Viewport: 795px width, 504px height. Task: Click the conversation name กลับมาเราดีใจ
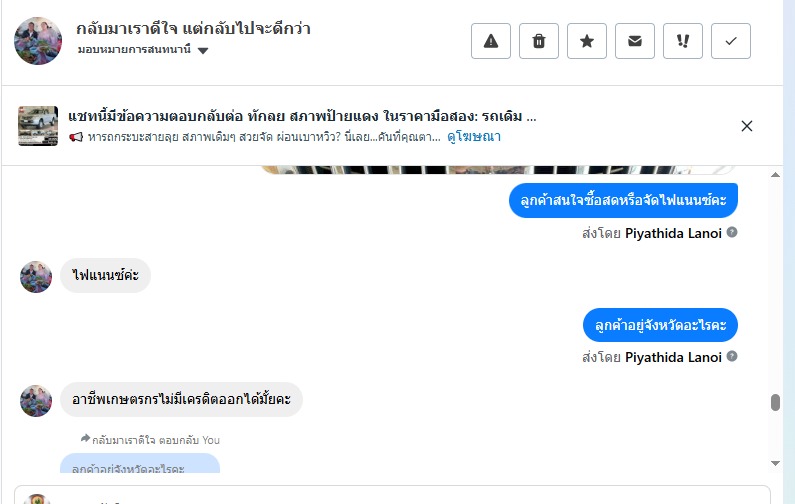click(193, 28)
